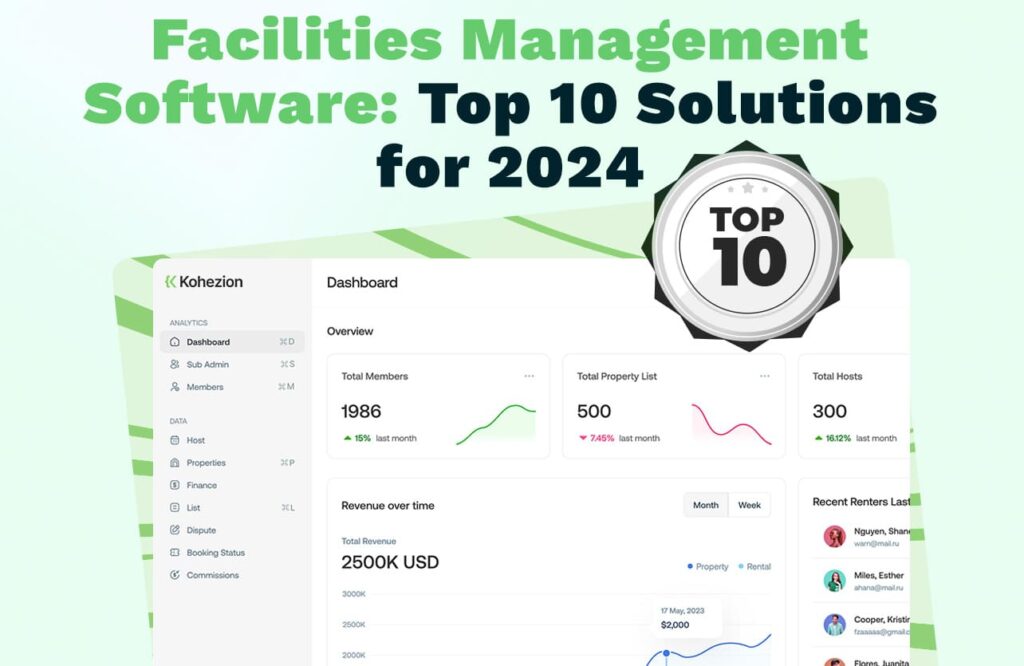Viewport: 1024px width, 666px height.
Task: Open Total Members card options menu
Action: (529, 376)
